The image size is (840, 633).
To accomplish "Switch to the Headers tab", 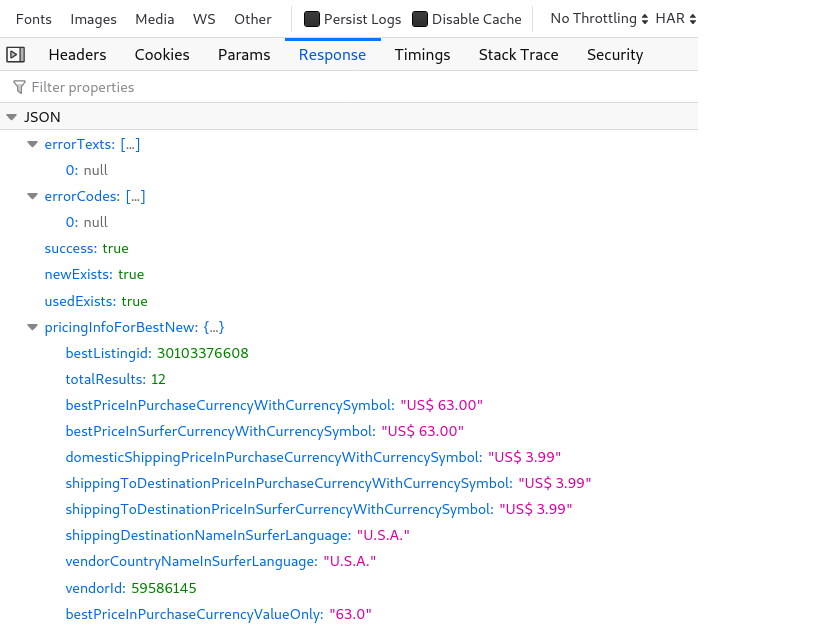I will point(77,55).
